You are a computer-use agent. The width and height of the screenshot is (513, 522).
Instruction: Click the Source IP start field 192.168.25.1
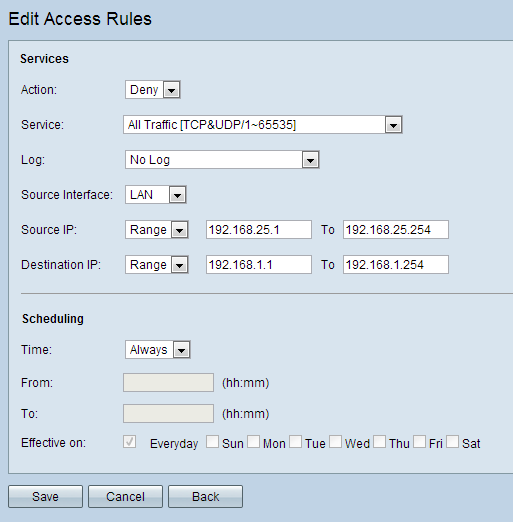click(259, 230)
